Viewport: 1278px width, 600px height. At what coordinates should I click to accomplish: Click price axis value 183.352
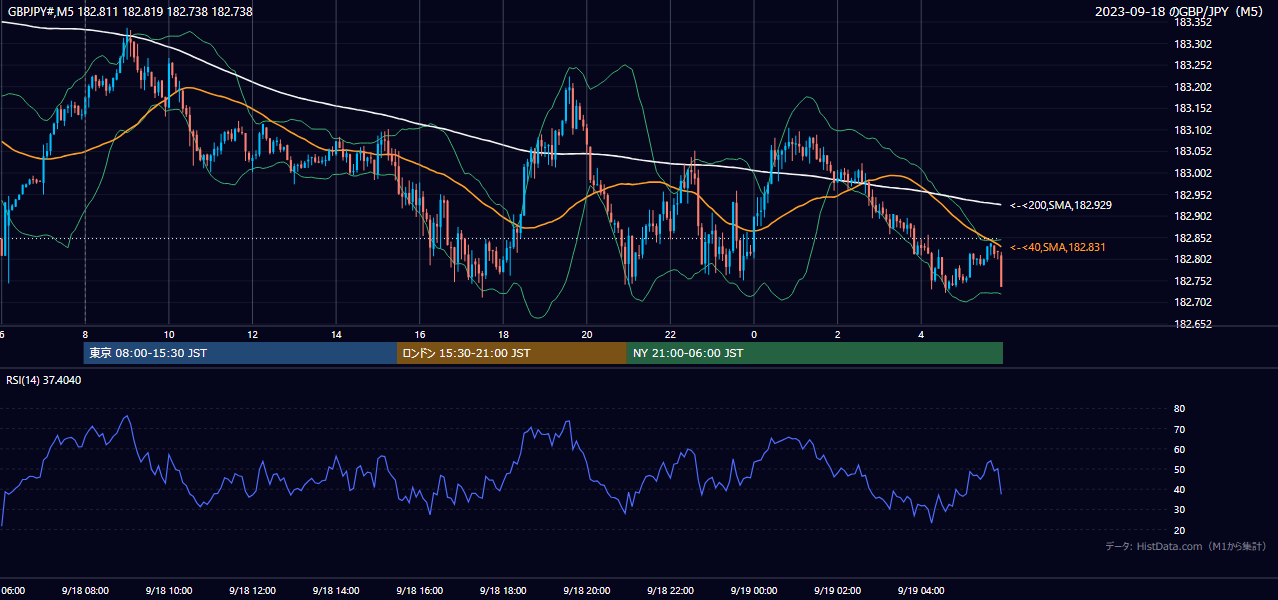pos(1192,22)
